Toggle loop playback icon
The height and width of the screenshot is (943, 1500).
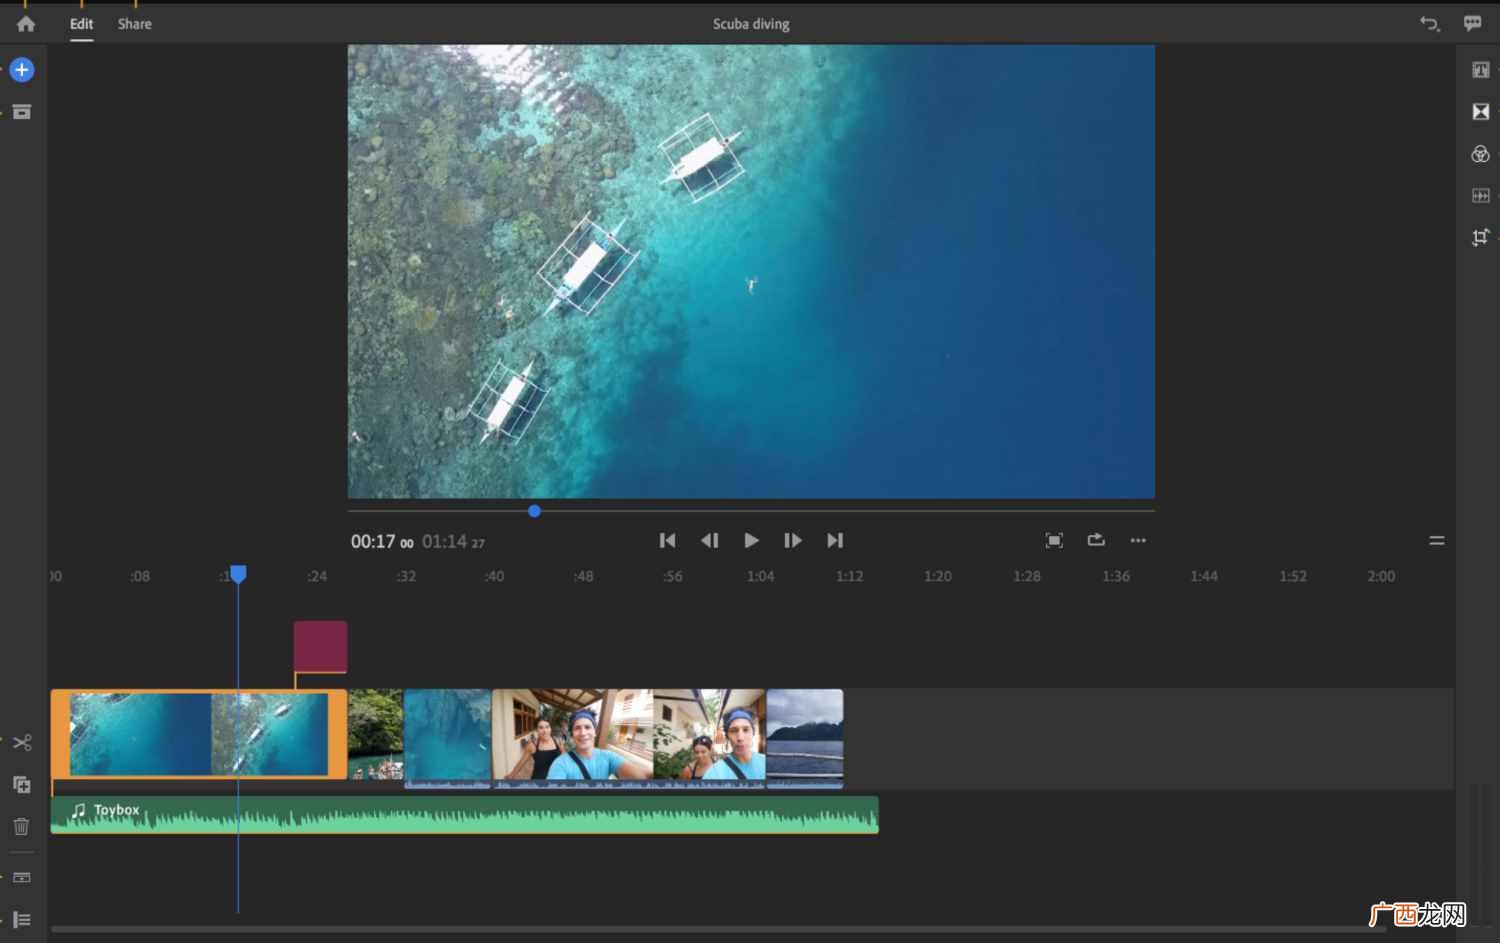(1096, 540)
